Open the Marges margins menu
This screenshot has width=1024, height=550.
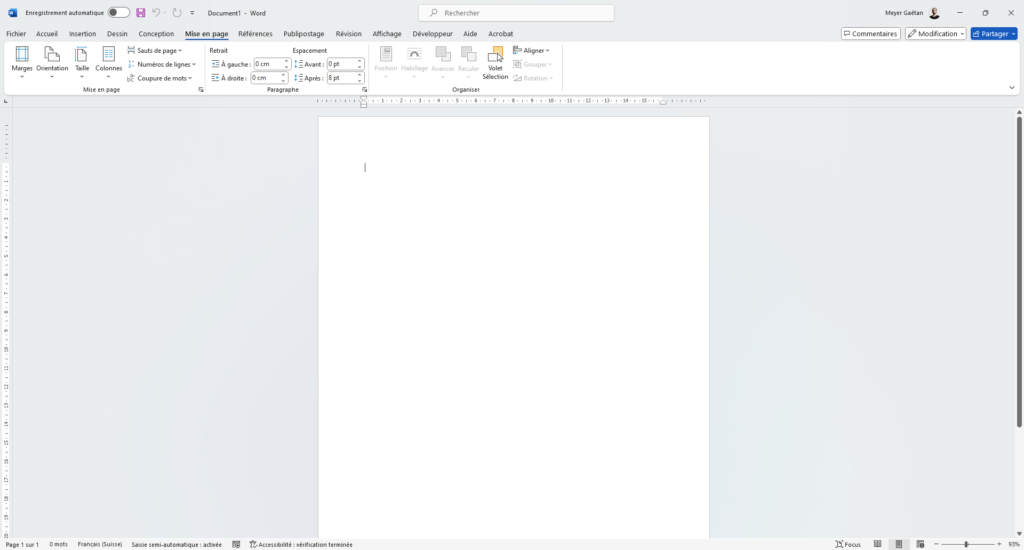[x=22, y=63]
